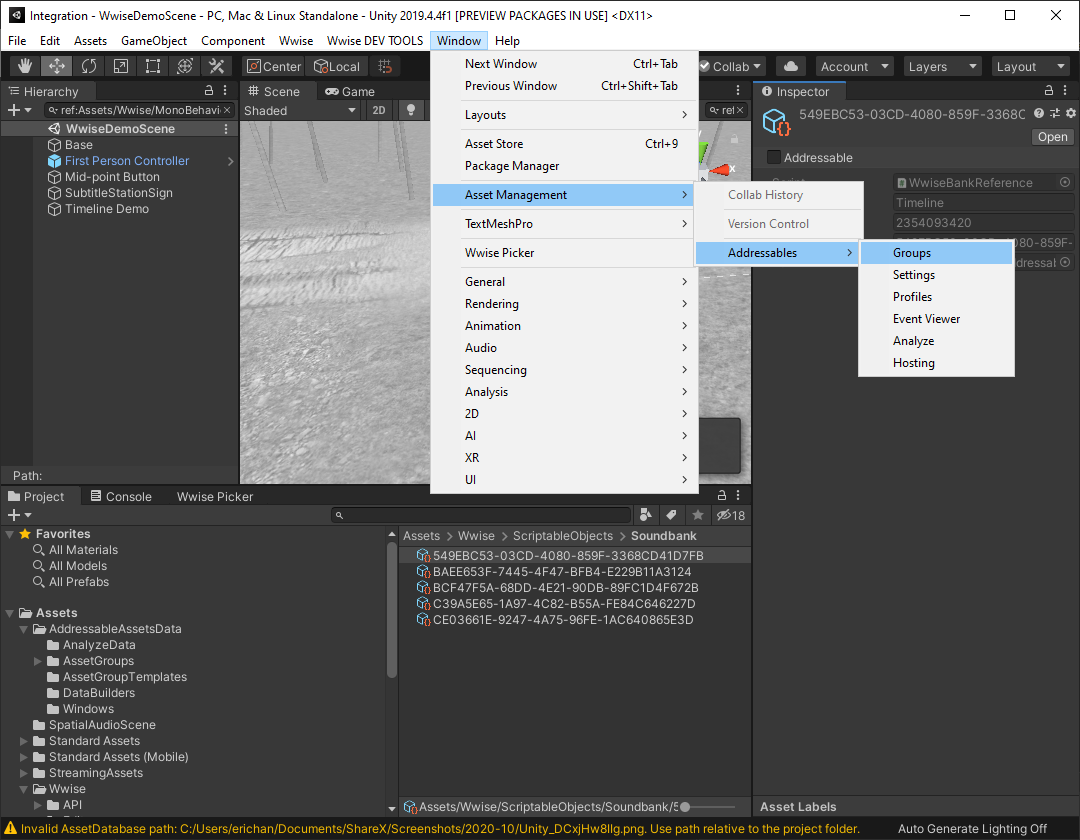Image resolution: width=1080 pixels, height=840 pixels.
Task: Select Groups in Addressables submenu
Action: click(912, 253)
